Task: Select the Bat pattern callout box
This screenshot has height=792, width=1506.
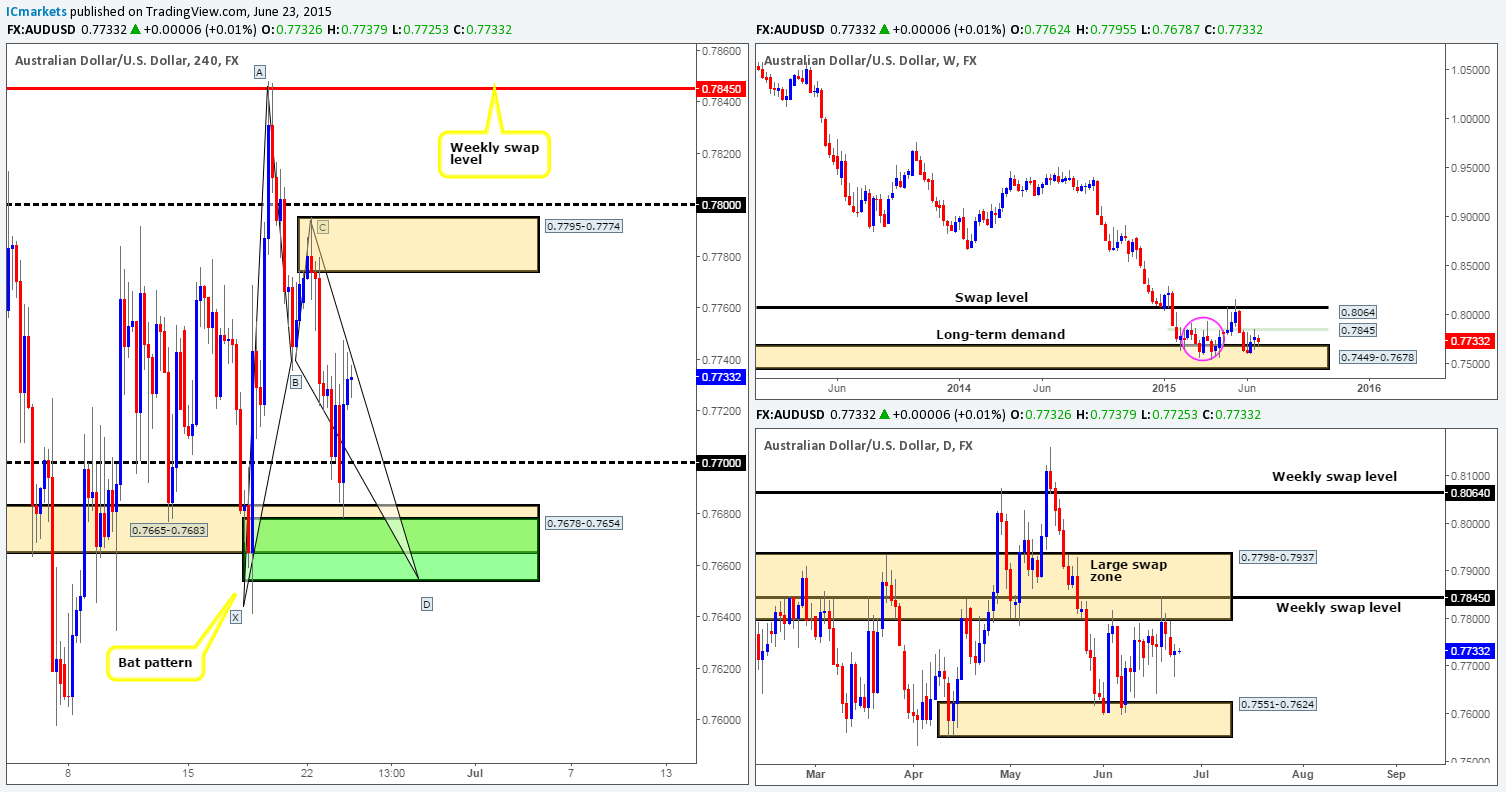Action: pos(155,664)
